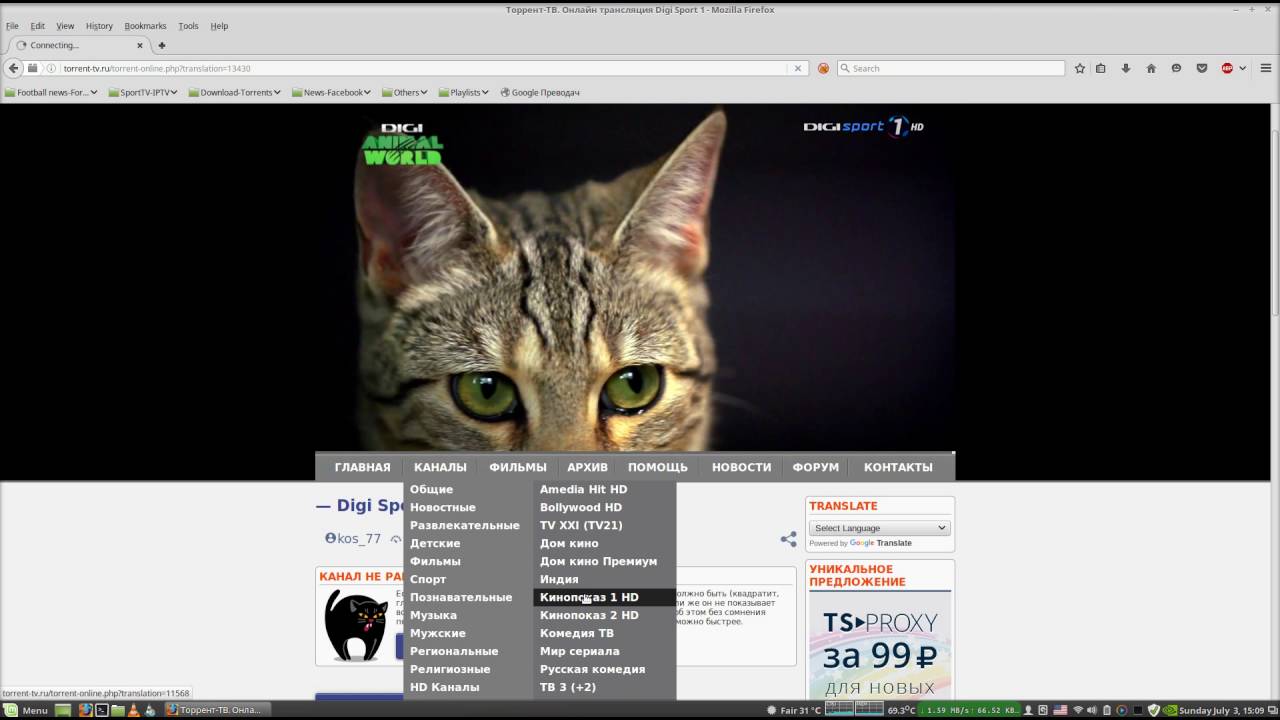Select HD Каналы category

click(444, 687)
